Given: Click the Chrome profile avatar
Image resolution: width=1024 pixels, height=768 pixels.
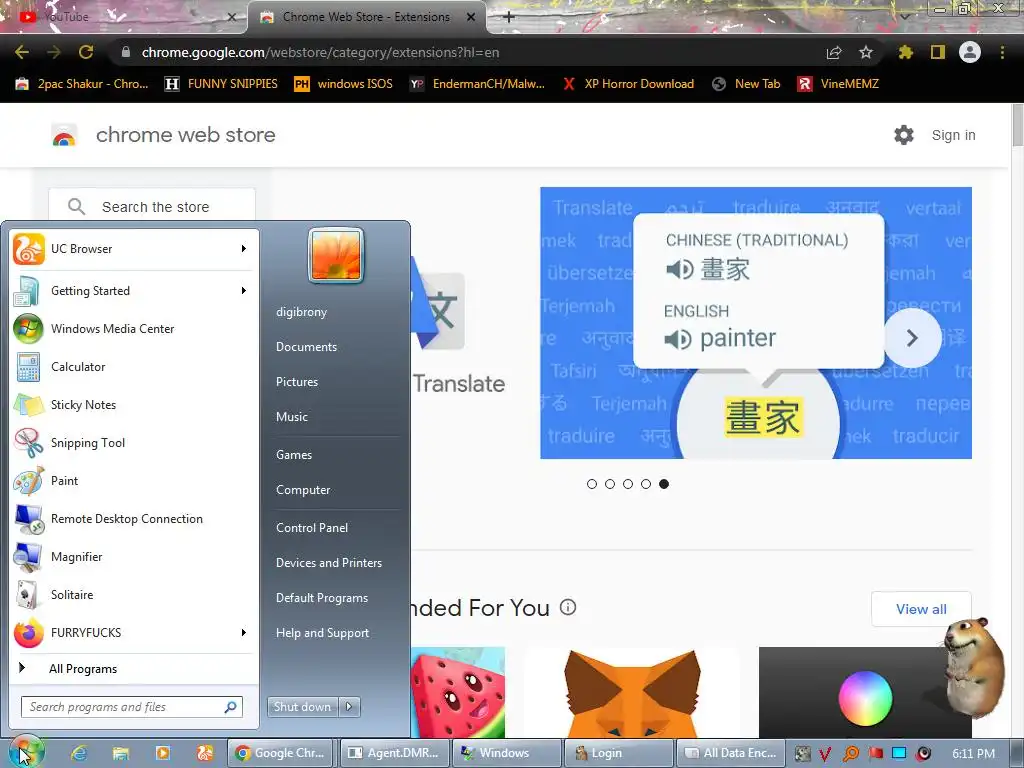Looking at the screenshot, I should coord(970,52).
